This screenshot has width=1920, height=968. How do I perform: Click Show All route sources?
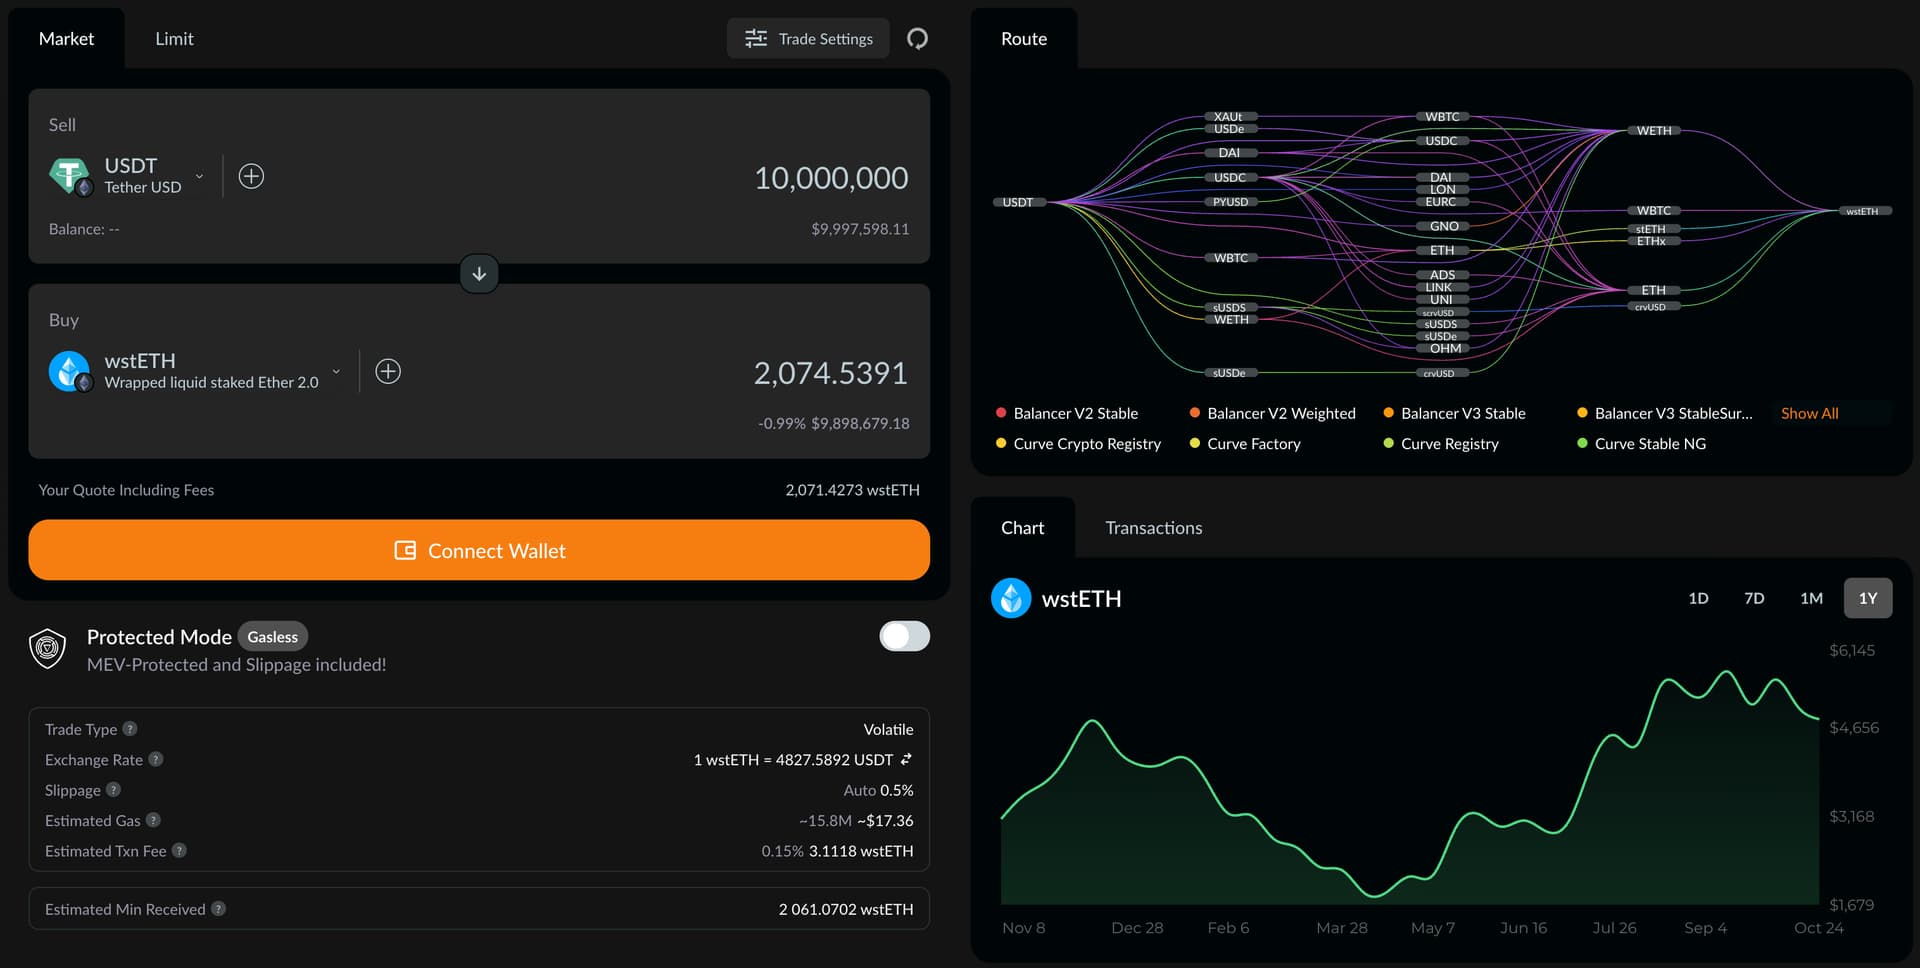click(x=1809, y=413)
